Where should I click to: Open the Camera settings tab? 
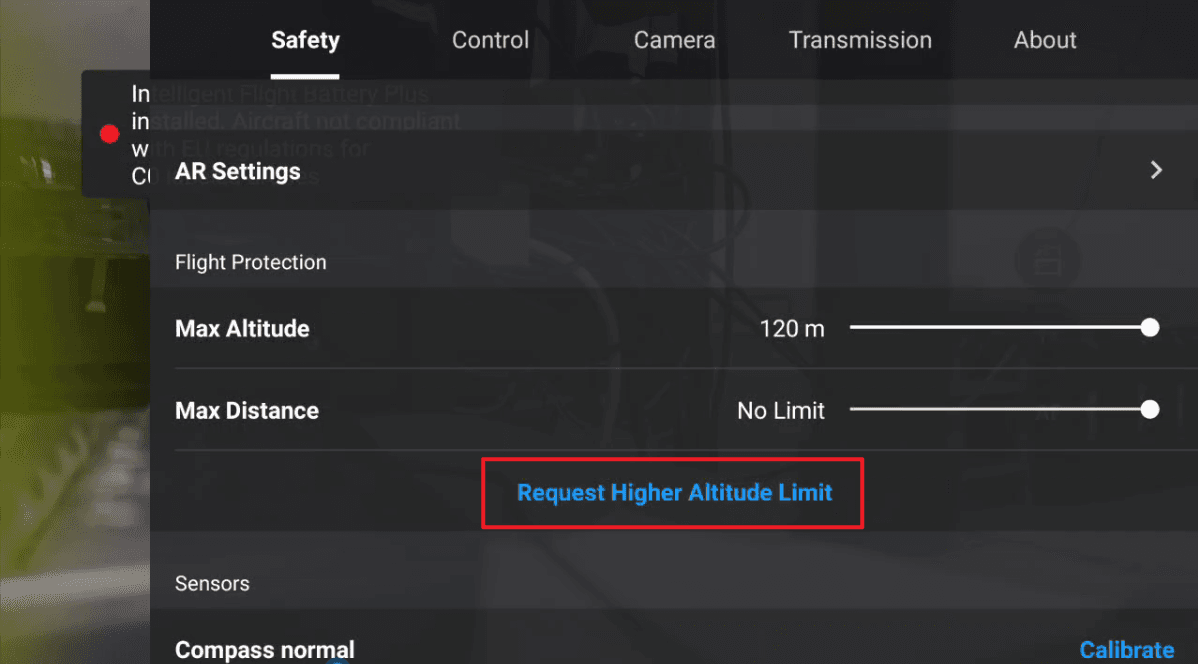click(x=674, y=40)
